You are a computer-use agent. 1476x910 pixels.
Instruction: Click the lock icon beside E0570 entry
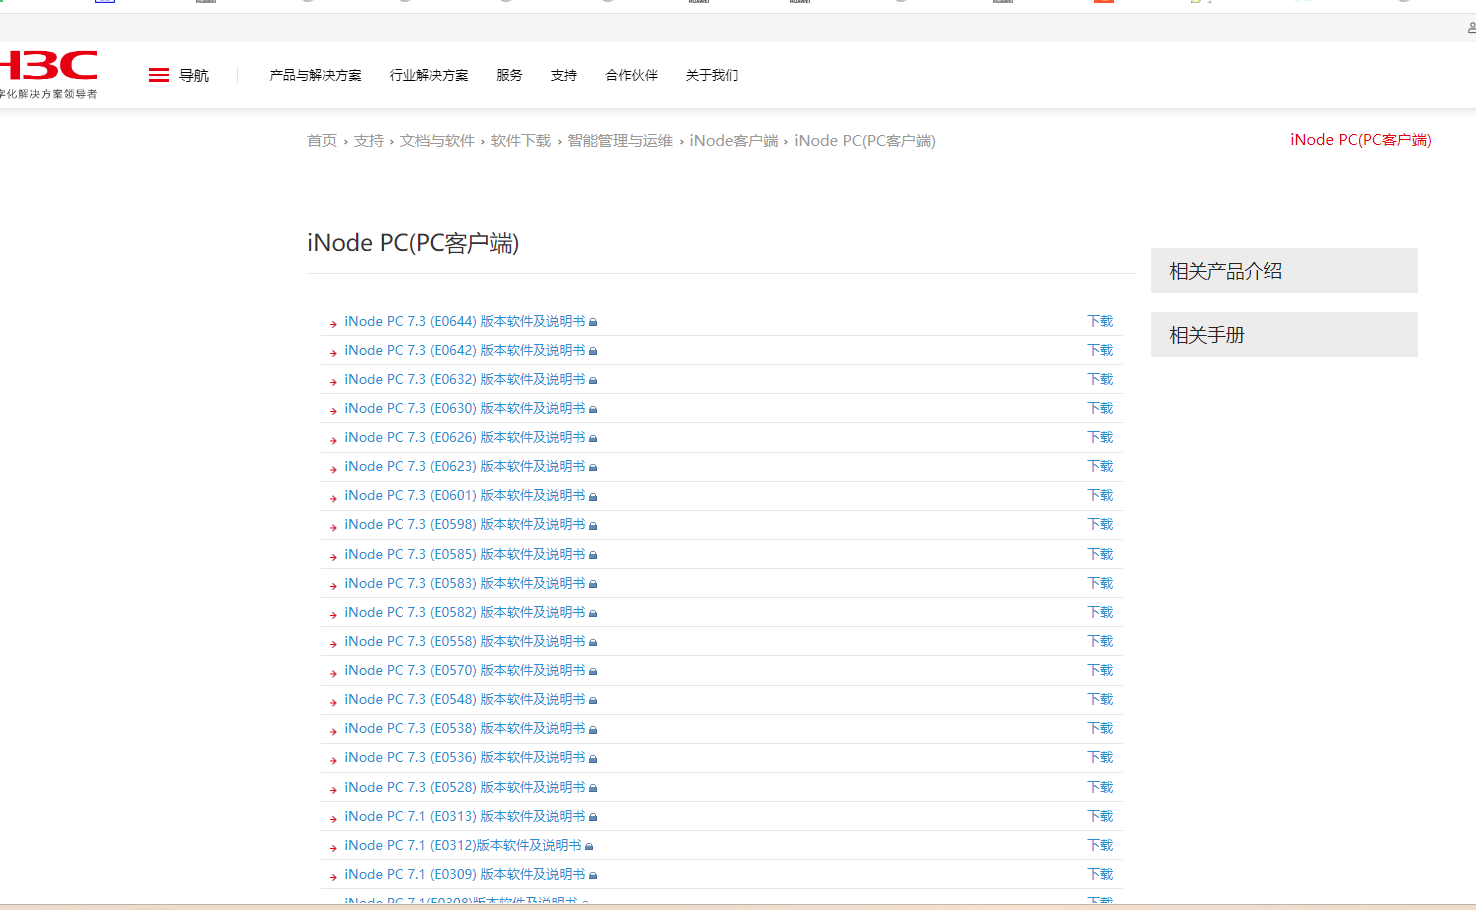(x=593, y=671)
